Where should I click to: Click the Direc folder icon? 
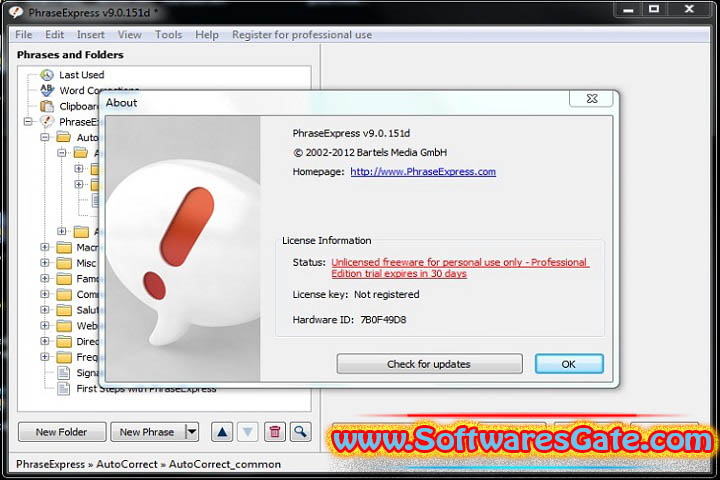64,341
